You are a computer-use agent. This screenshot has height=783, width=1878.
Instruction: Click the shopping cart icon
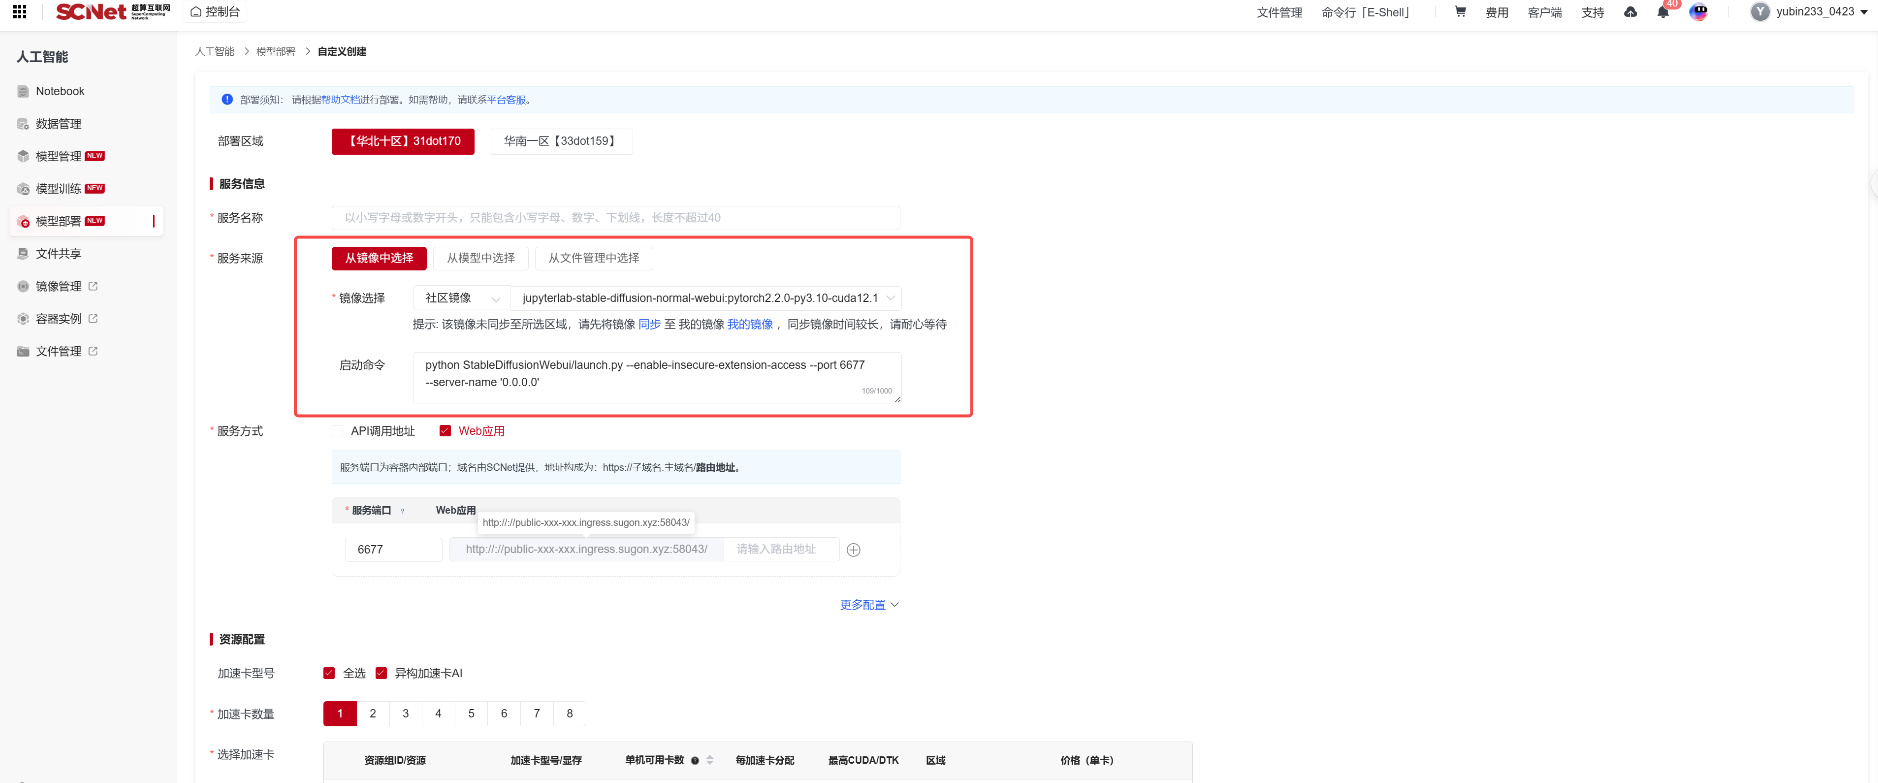1460,12
